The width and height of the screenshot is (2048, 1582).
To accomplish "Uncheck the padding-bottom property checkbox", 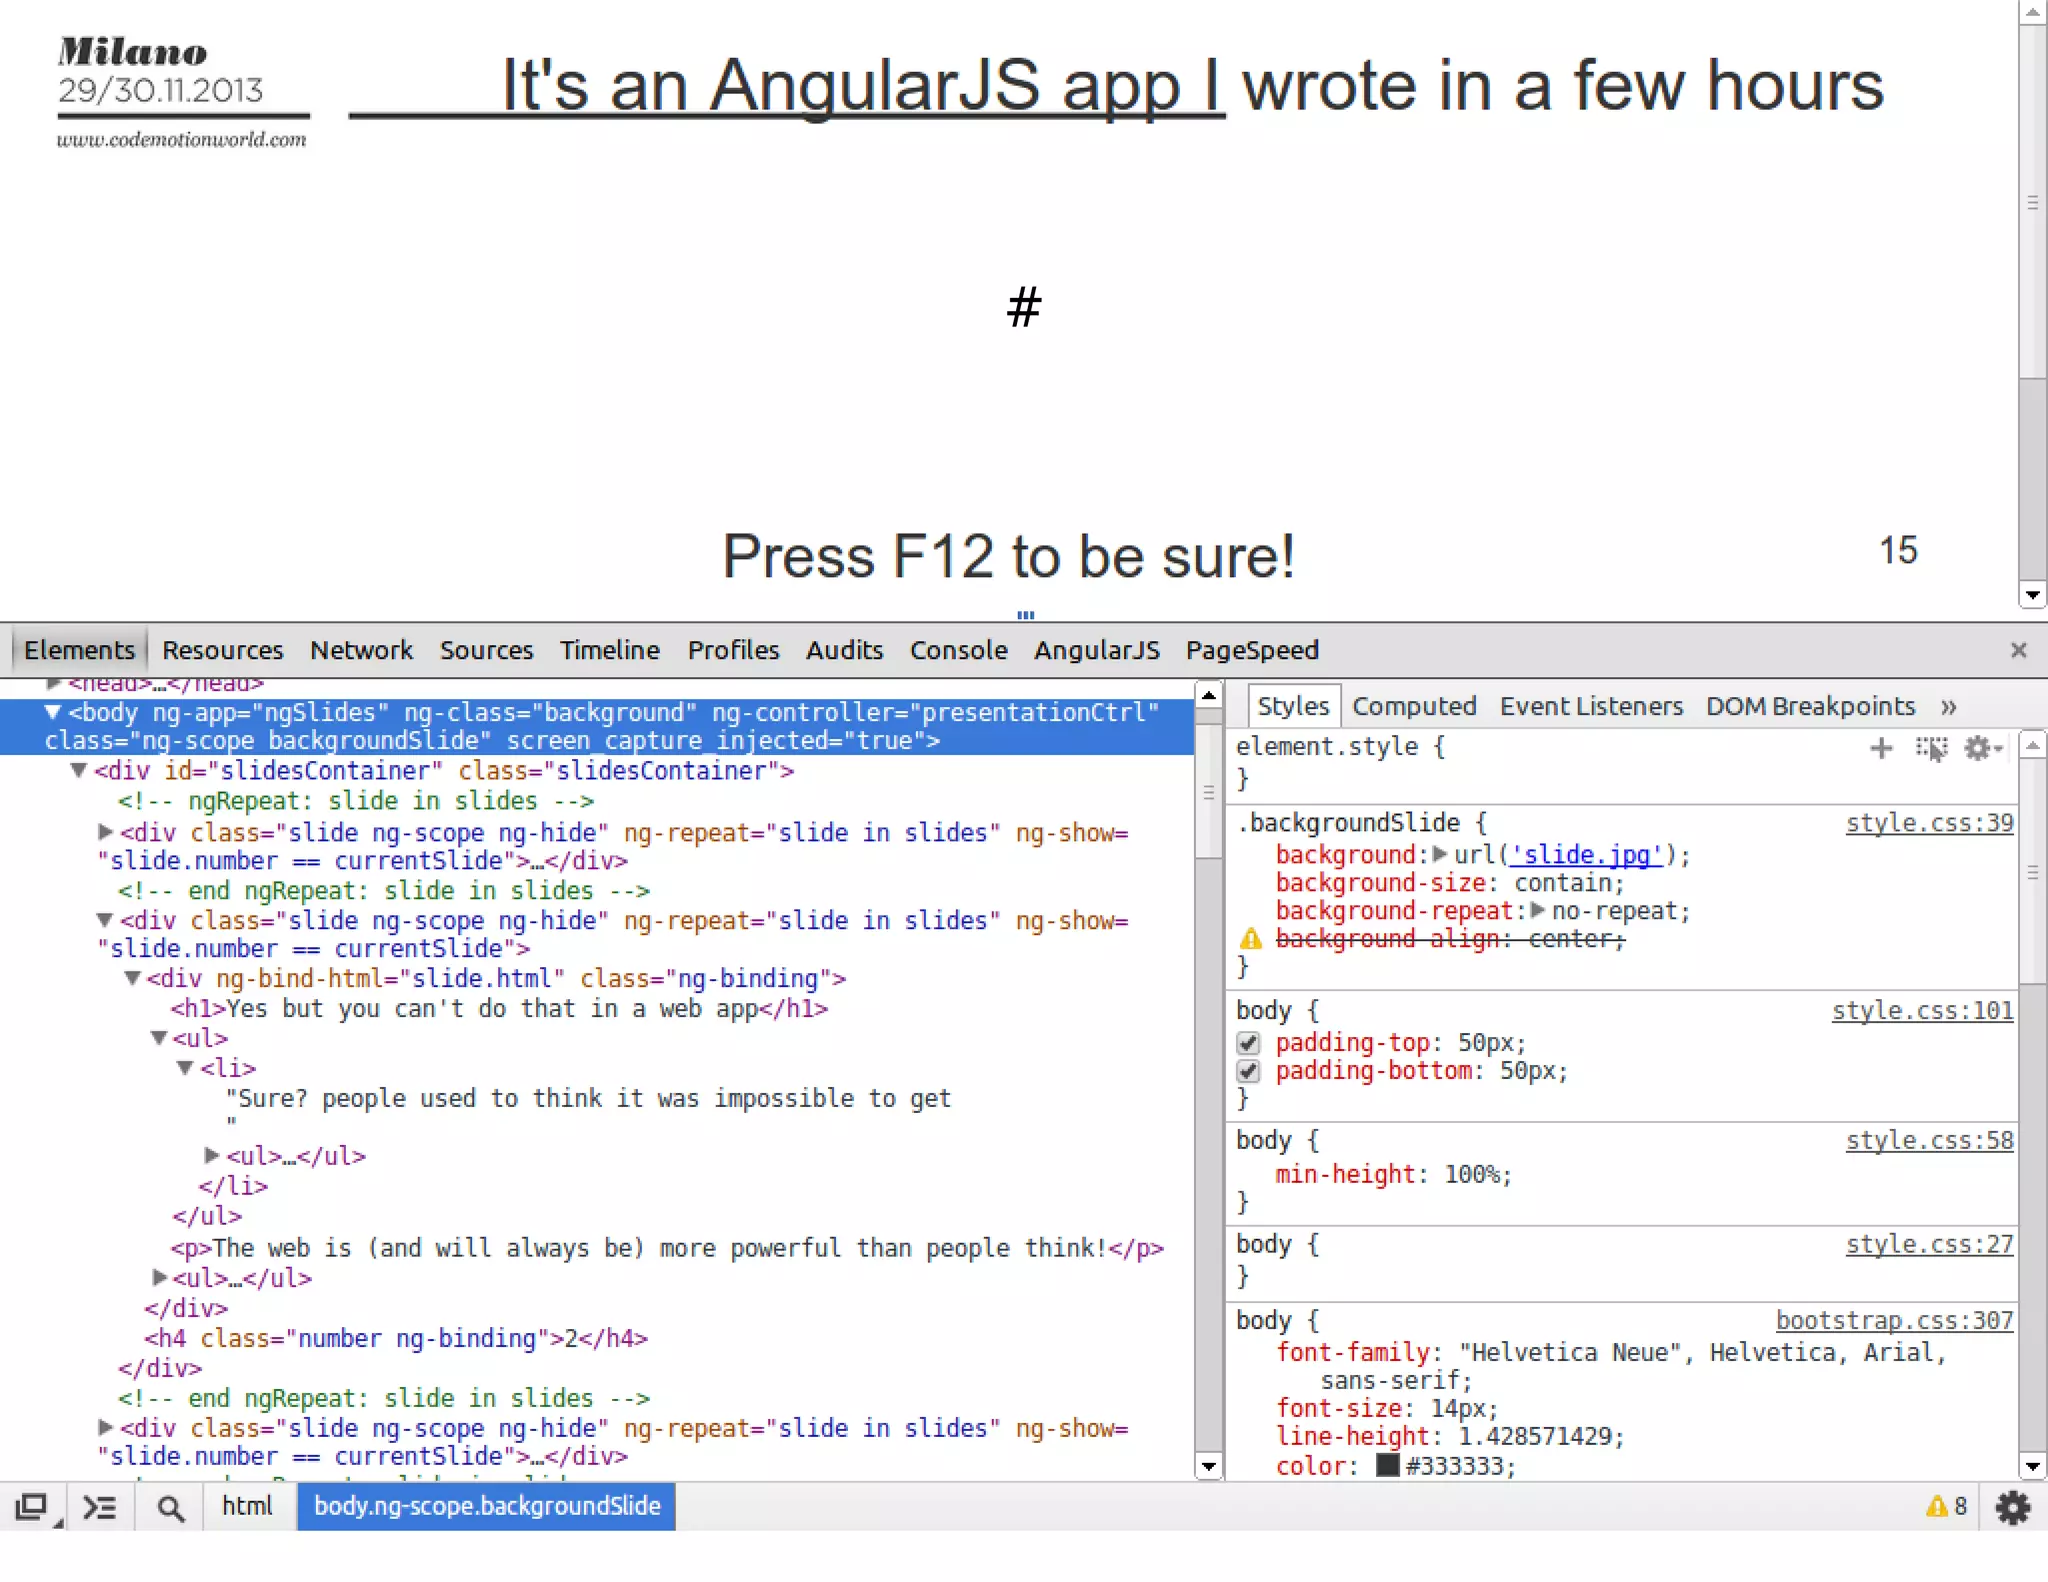I will (1248, 1071).
